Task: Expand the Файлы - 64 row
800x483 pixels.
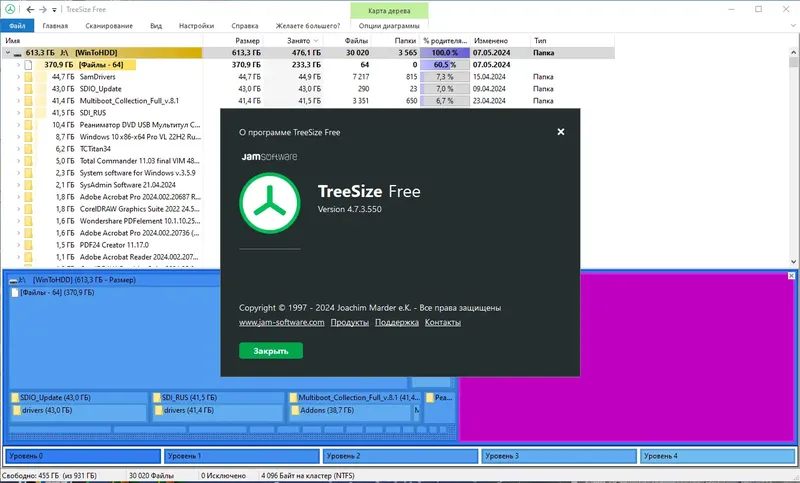Action: point(18,64)
